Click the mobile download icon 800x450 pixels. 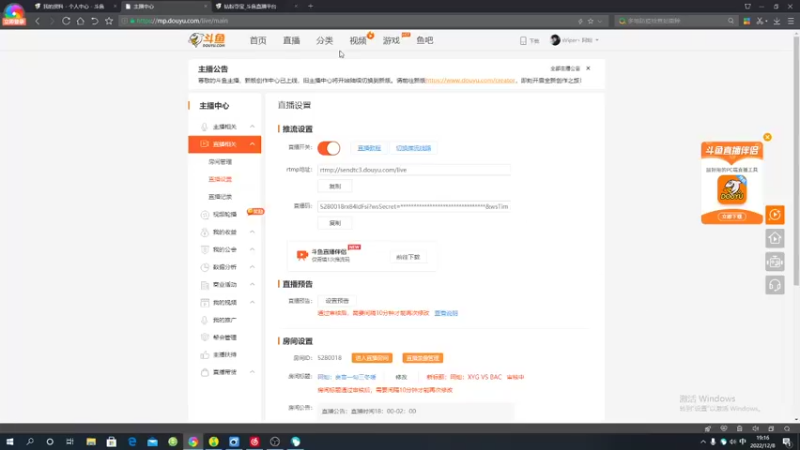coord(523,40)
